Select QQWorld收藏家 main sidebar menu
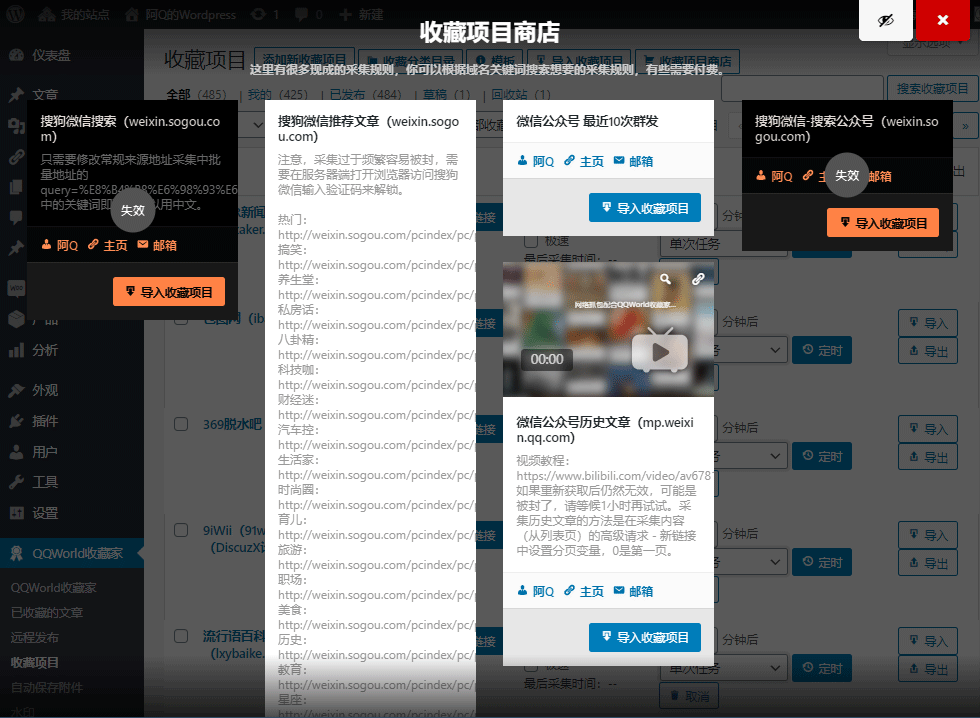Image resolution: width=980 pixels, height=718 pixels. click(x=72, y=553)
